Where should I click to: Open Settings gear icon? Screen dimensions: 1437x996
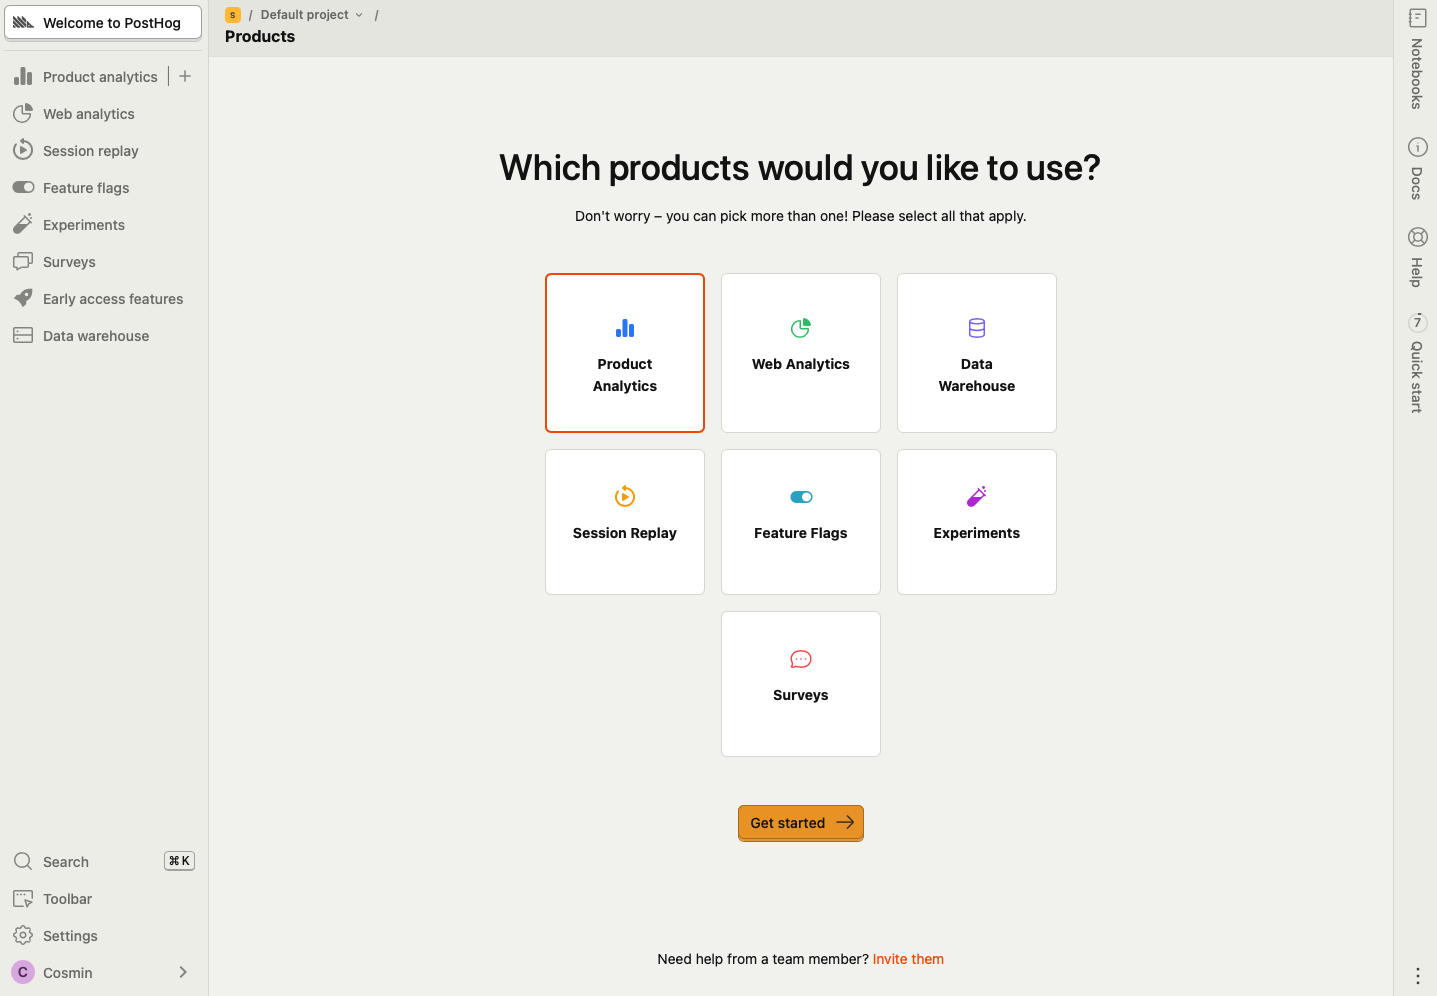pos(23,935)
